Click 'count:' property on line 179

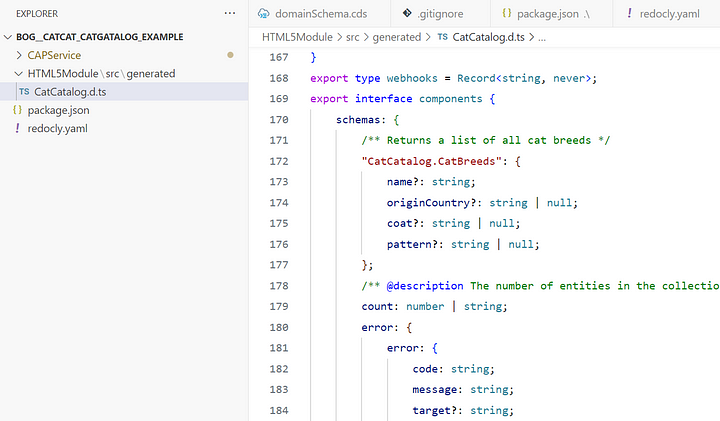pyautogui.click(x=380, y=306)
